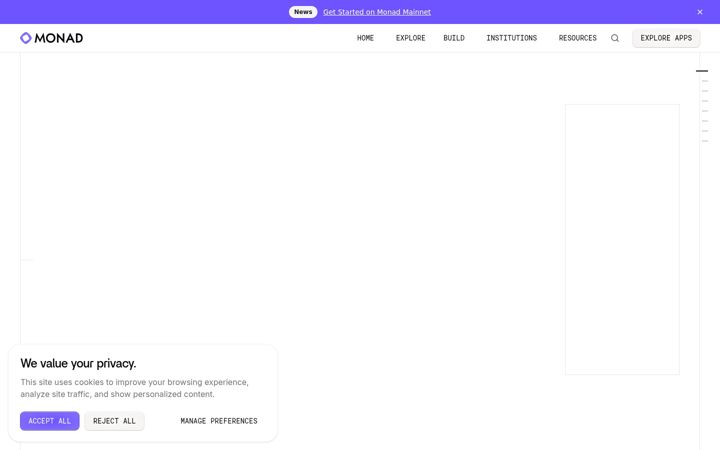Image resolution: width=720 pixels, height=450 pixels.
Task: Open the HOME menu item
Action: pos(365,38)
